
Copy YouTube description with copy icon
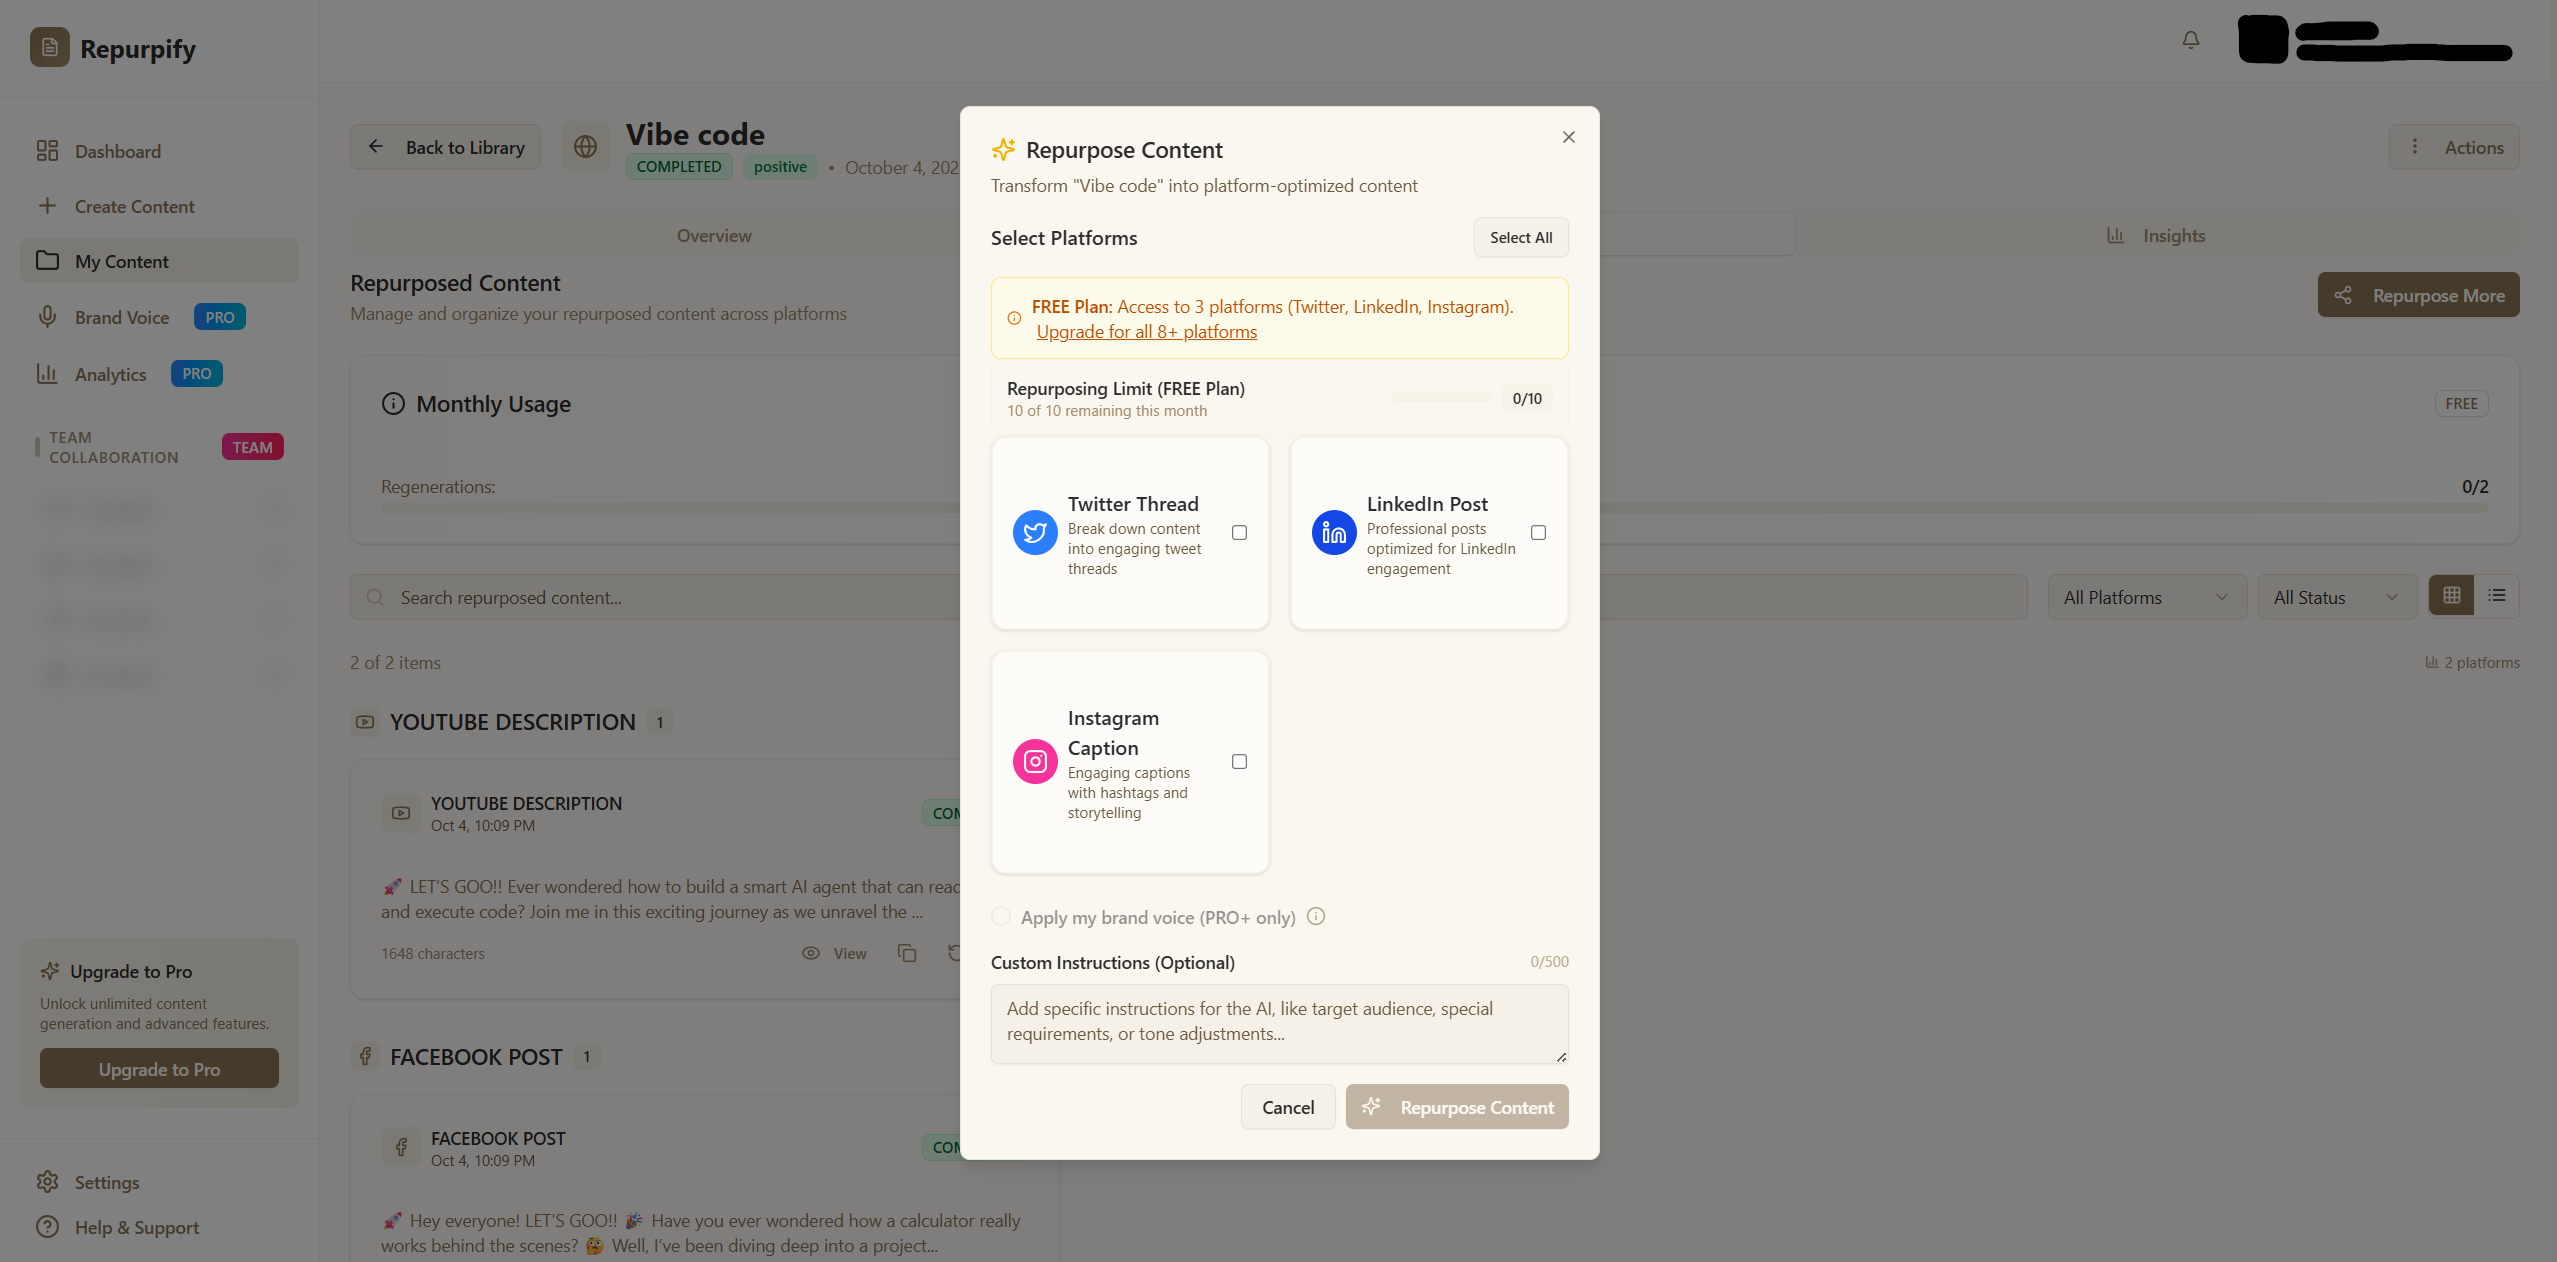pyautogui.click(x=907, y=953)
